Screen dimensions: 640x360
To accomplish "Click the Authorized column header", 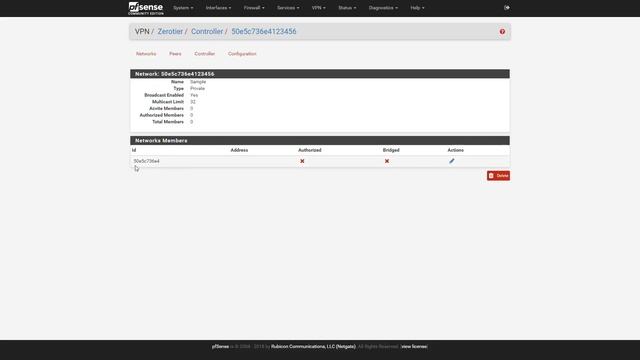I will pyautogui.click(x=310, y=150).
